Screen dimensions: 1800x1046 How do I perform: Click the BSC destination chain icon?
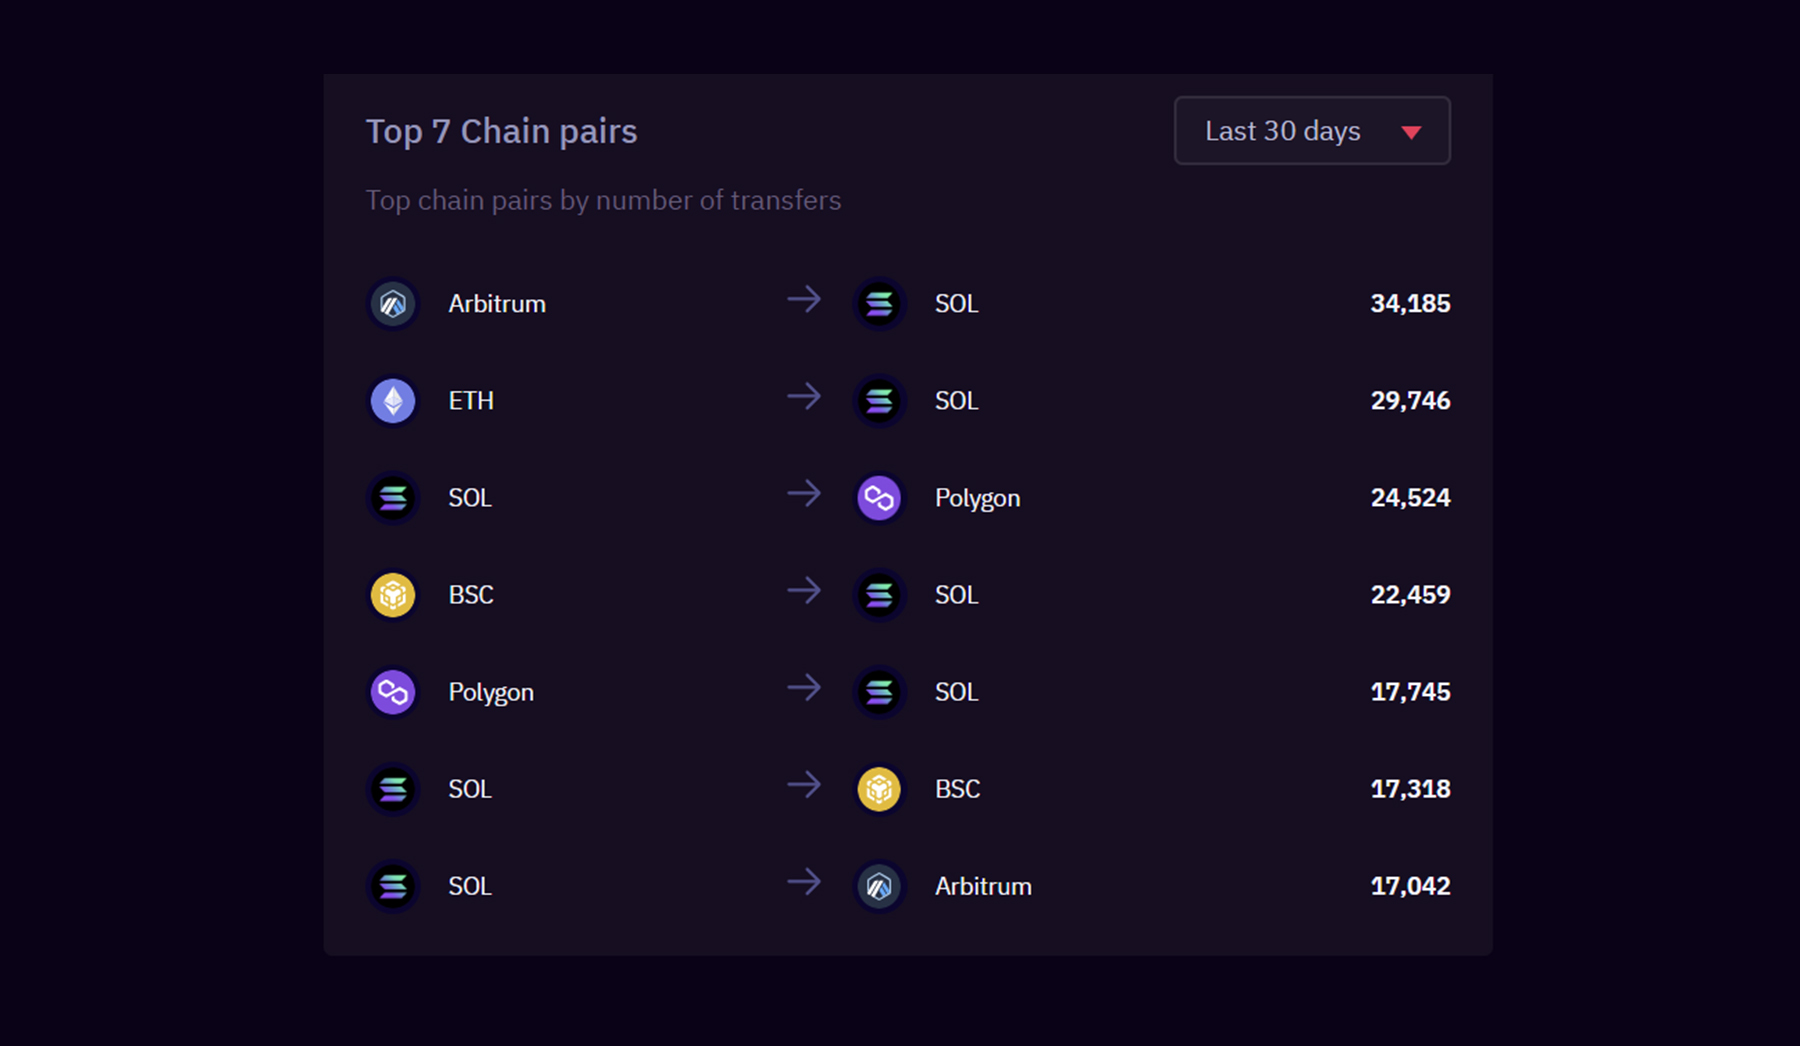(x=879, y=789)
